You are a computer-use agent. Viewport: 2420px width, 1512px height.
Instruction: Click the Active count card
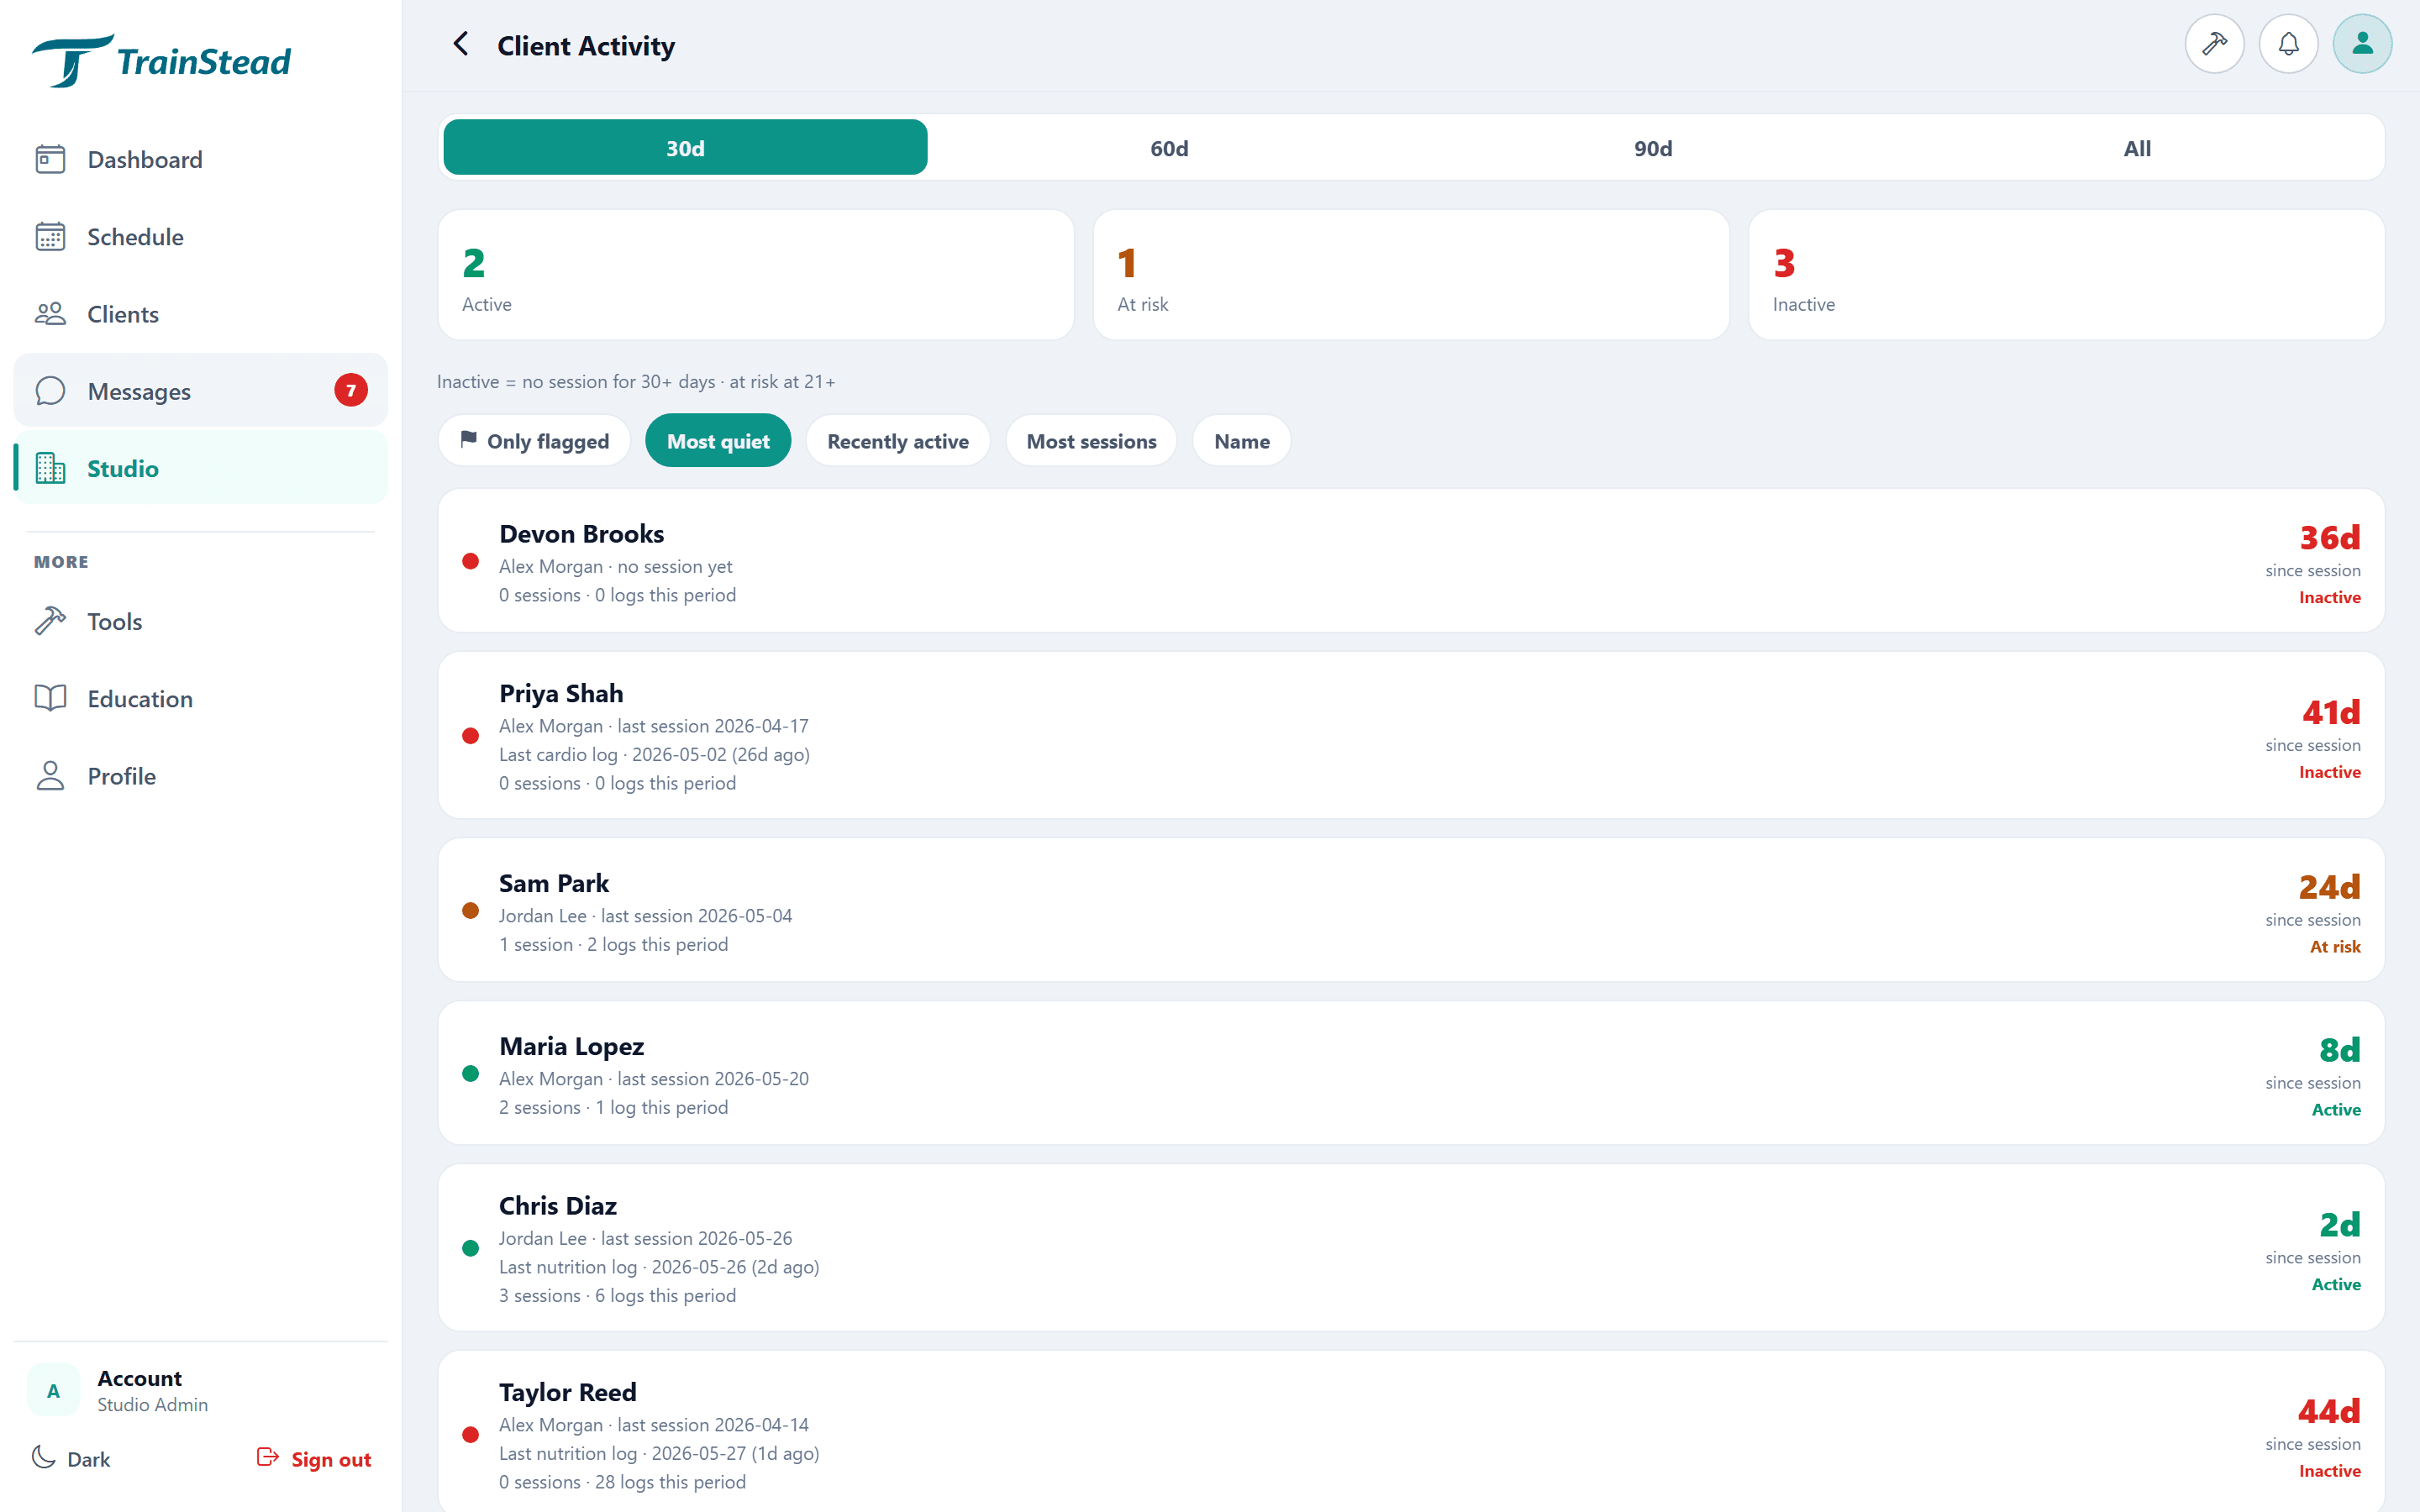[x=756, y=274]
